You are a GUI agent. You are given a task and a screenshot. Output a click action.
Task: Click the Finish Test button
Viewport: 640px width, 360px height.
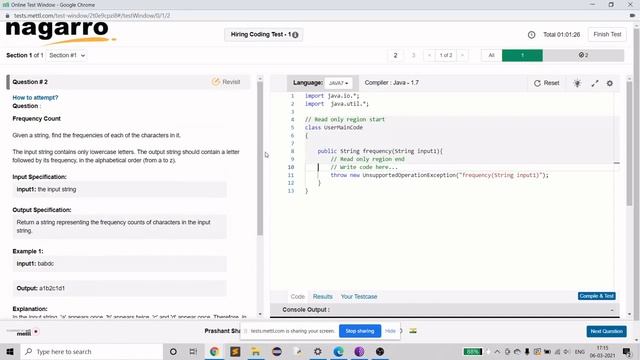point(607,34)
